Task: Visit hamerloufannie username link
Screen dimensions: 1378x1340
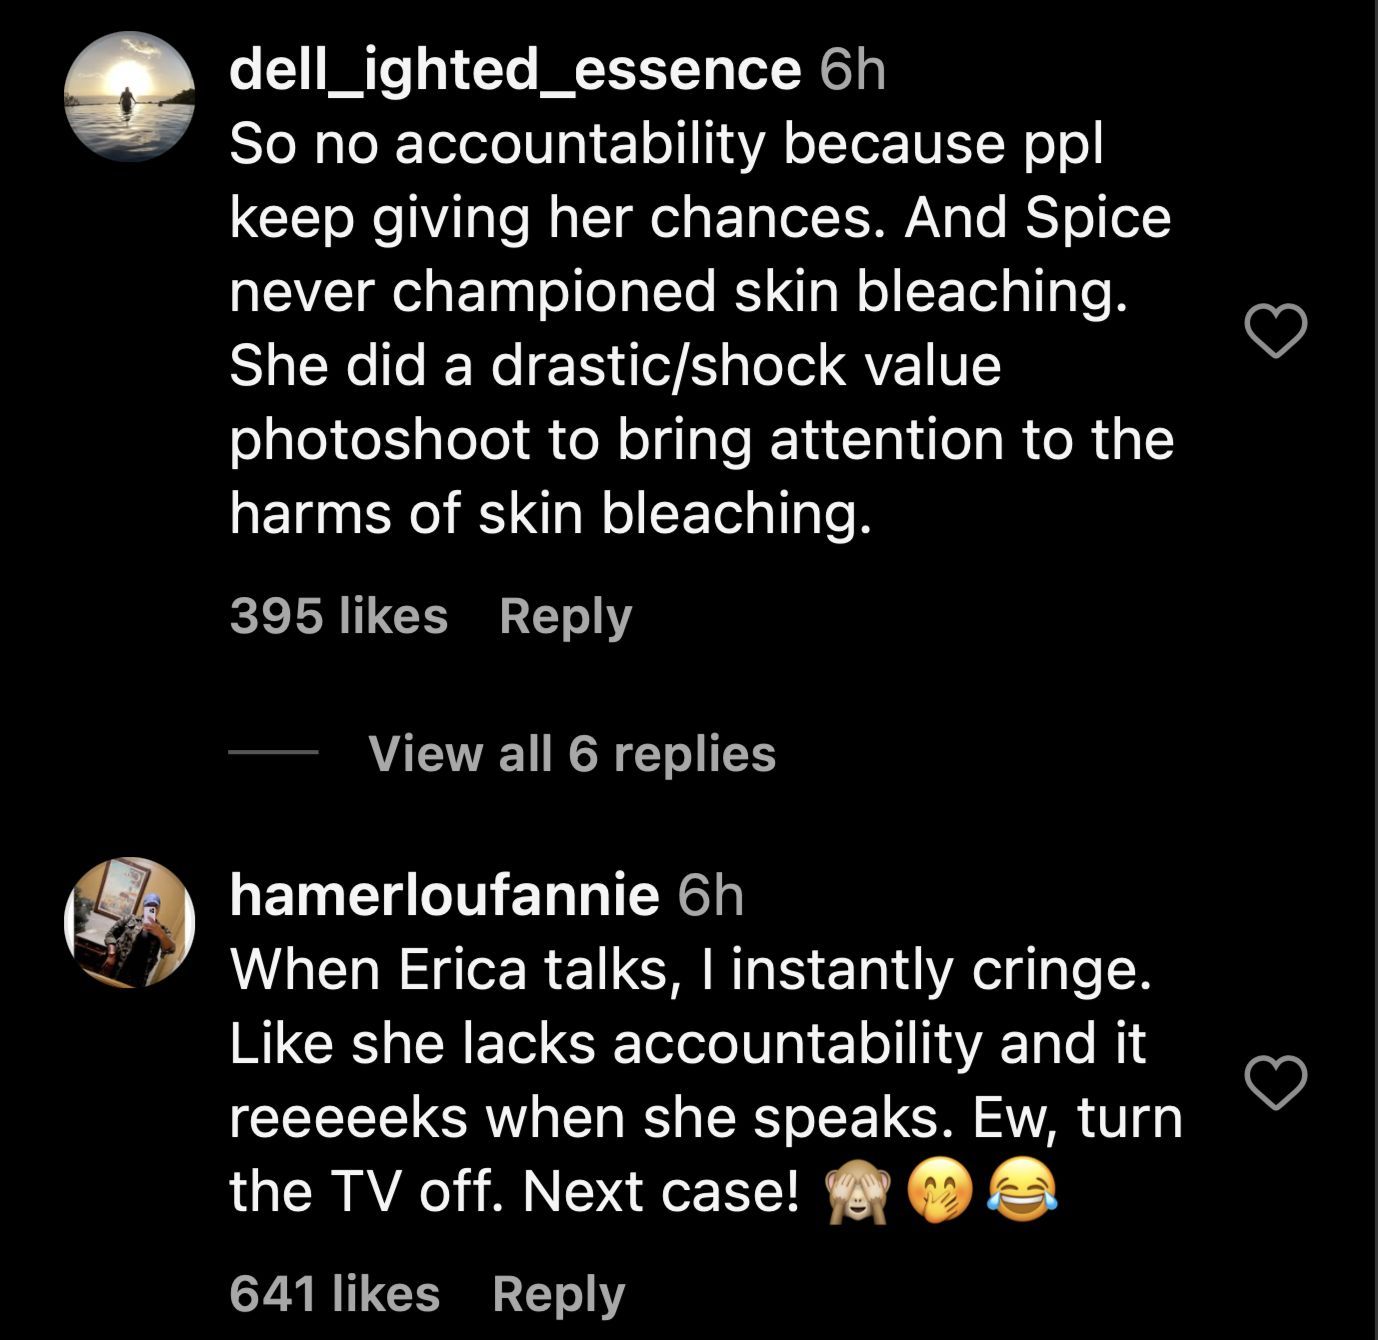Action: pyautogui.click(x=444, y=895)
